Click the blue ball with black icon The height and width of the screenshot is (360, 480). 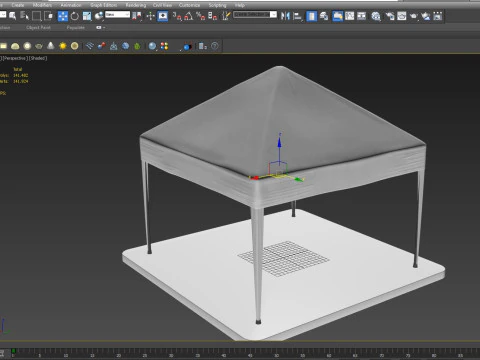point(188,46)
